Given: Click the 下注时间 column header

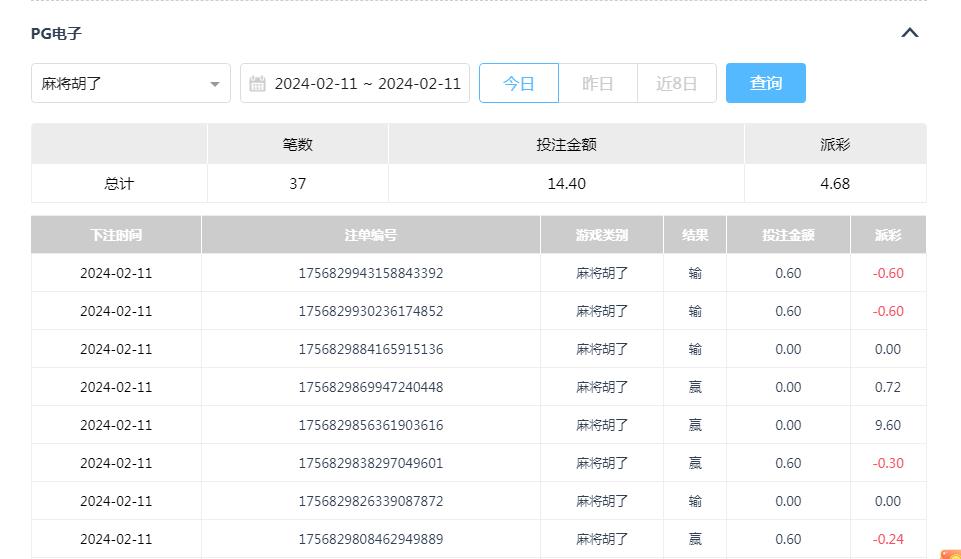Looking at the screenshot, I should click(116, 235).
